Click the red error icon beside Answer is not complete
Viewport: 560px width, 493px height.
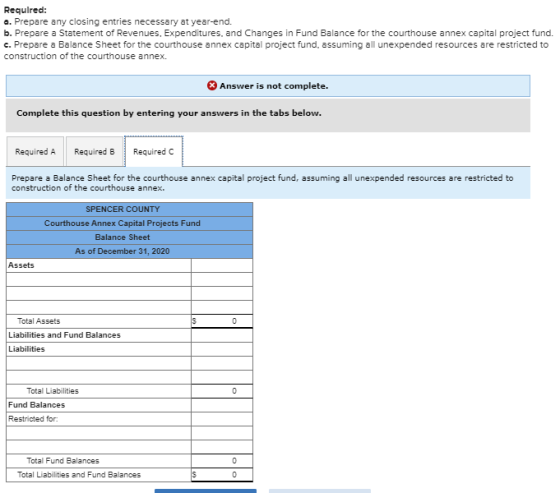(x=212, y=86)
